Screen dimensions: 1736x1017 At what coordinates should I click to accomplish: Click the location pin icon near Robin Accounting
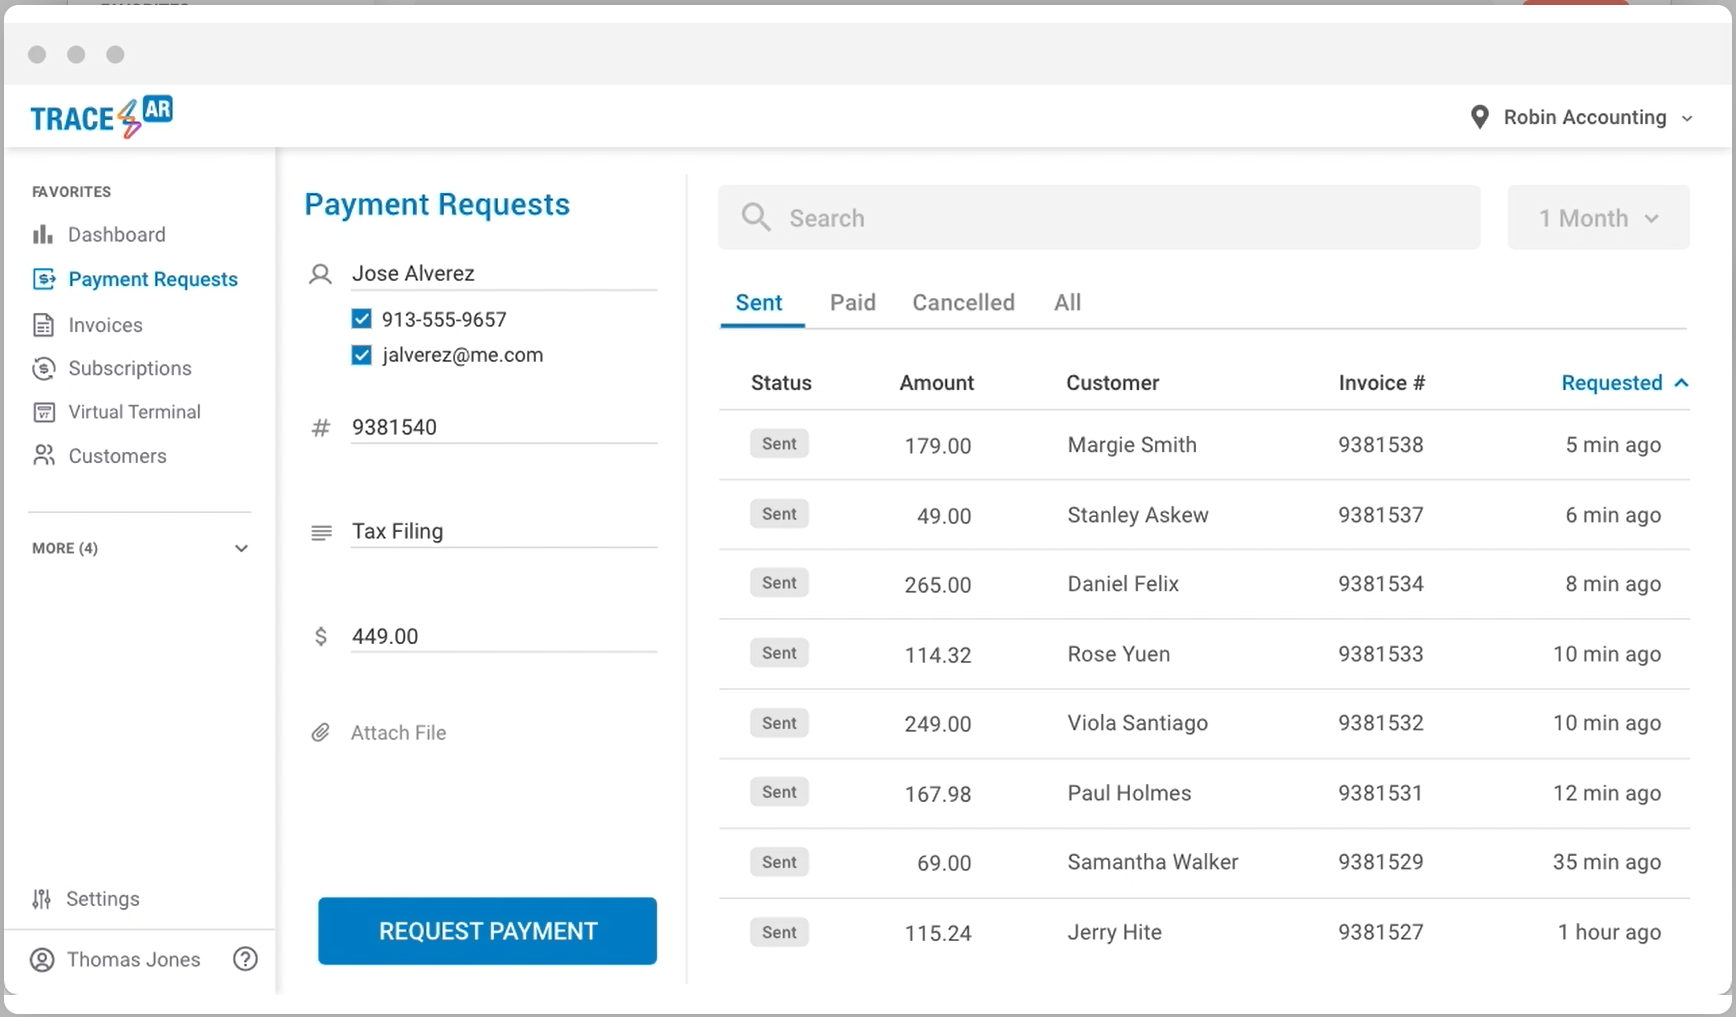1479,117
